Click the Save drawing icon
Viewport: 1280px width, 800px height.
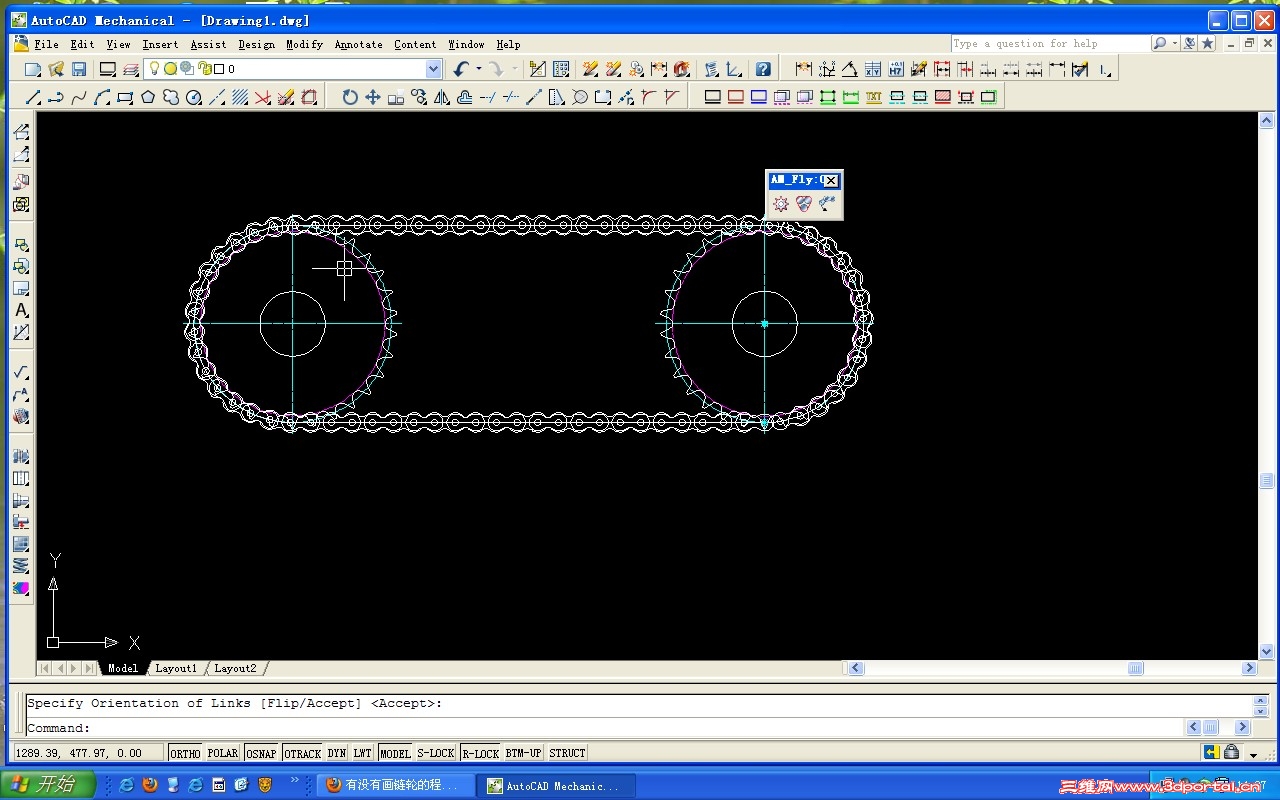click(79, 69)
